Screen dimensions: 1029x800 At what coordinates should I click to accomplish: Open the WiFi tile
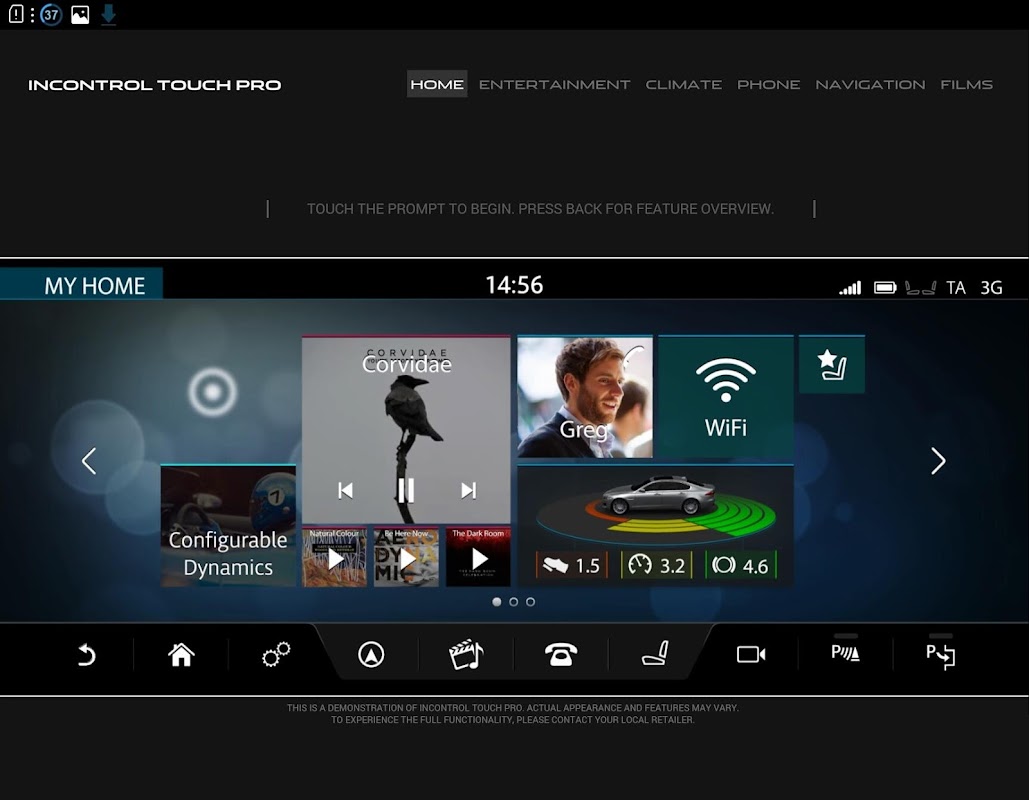point(726,396)
